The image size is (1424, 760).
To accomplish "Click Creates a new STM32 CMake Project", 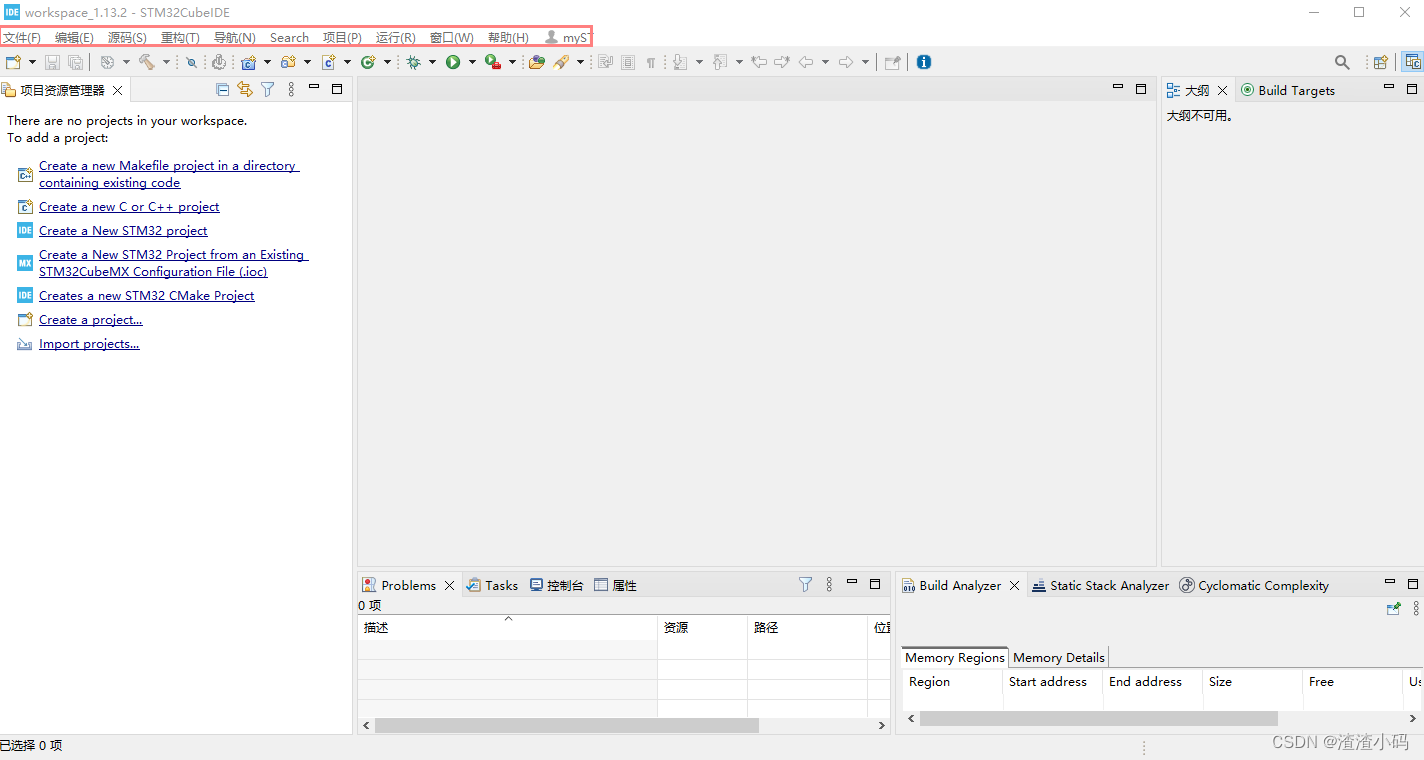I will click(147, 295).
